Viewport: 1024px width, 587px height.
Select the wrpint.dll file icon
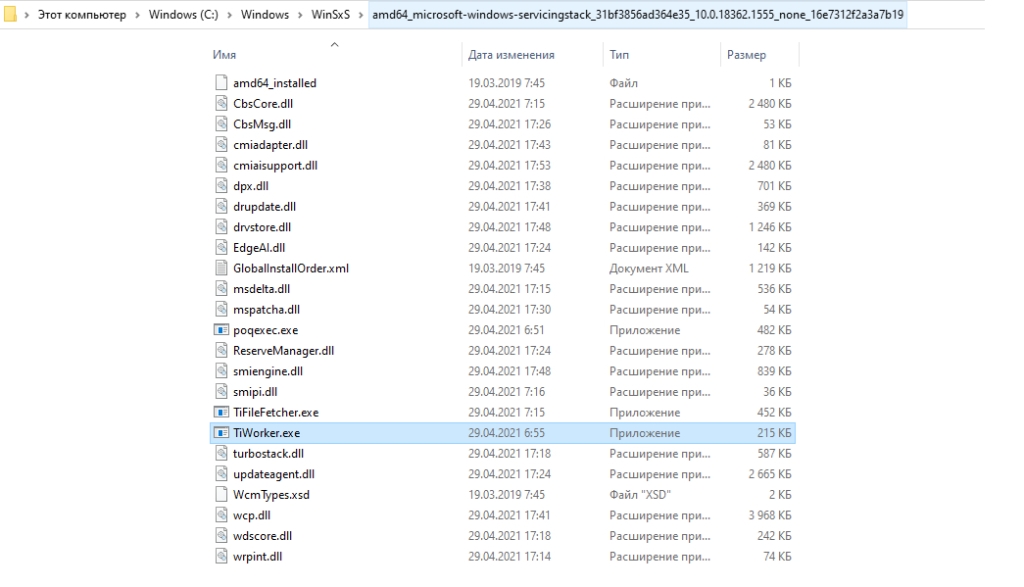click(222, 556)
